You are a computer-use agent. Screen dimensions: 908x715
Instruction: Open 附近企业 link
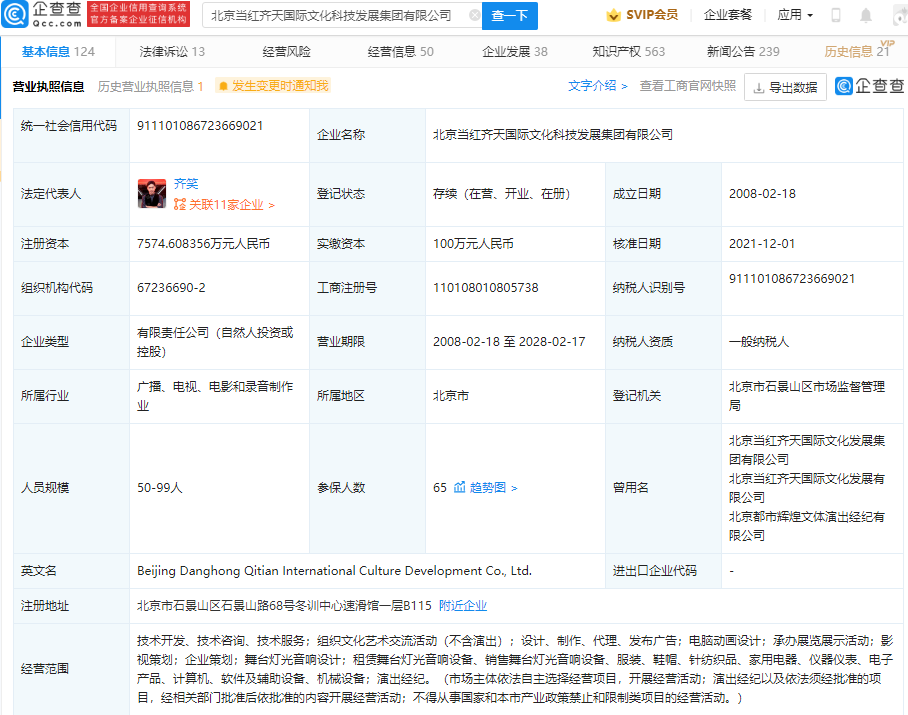tap(463, 605)
